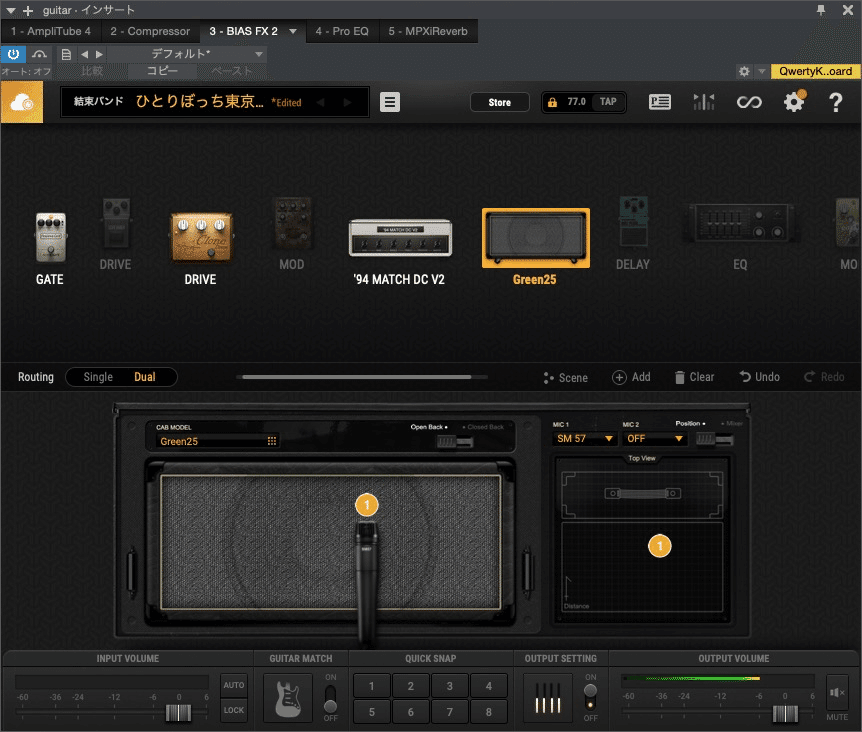The image size is (862, 732).
Task: Toggle mic Position / Mixer switch
Action: point(714,439)
